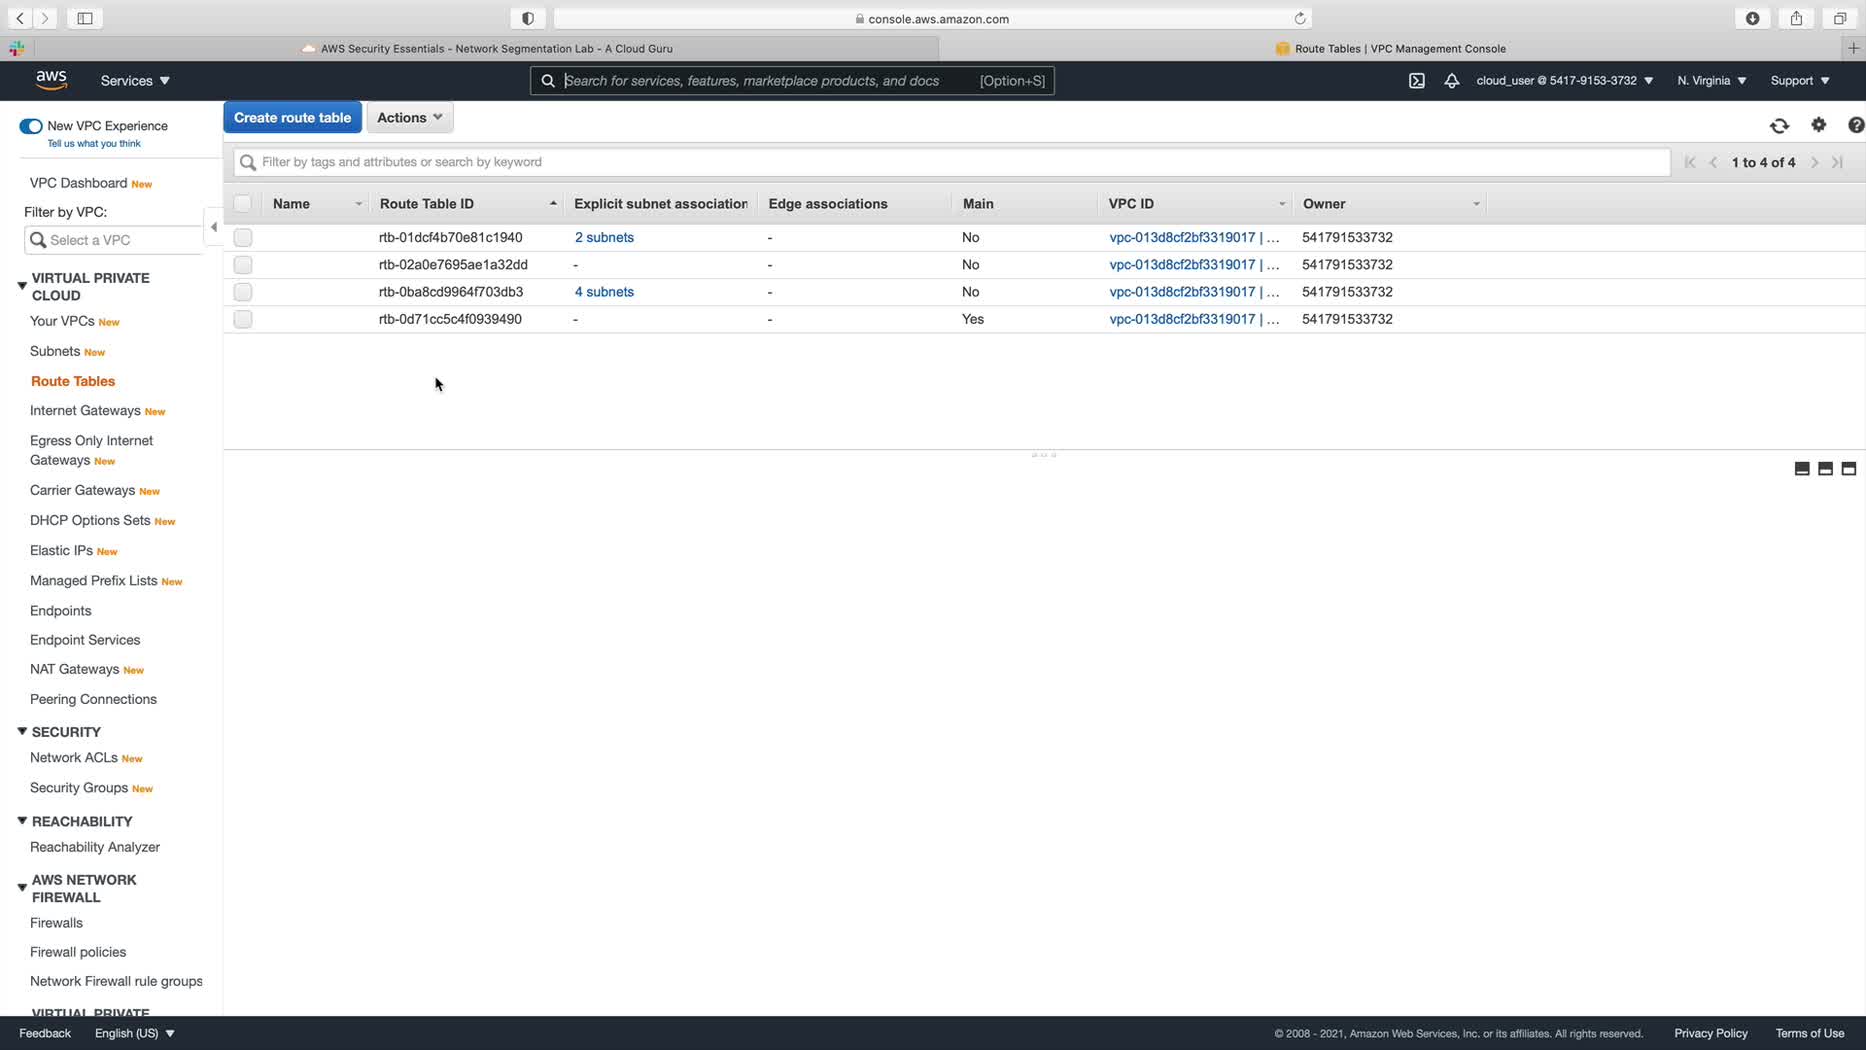Open the Actions dropdown

pos(410,118)
